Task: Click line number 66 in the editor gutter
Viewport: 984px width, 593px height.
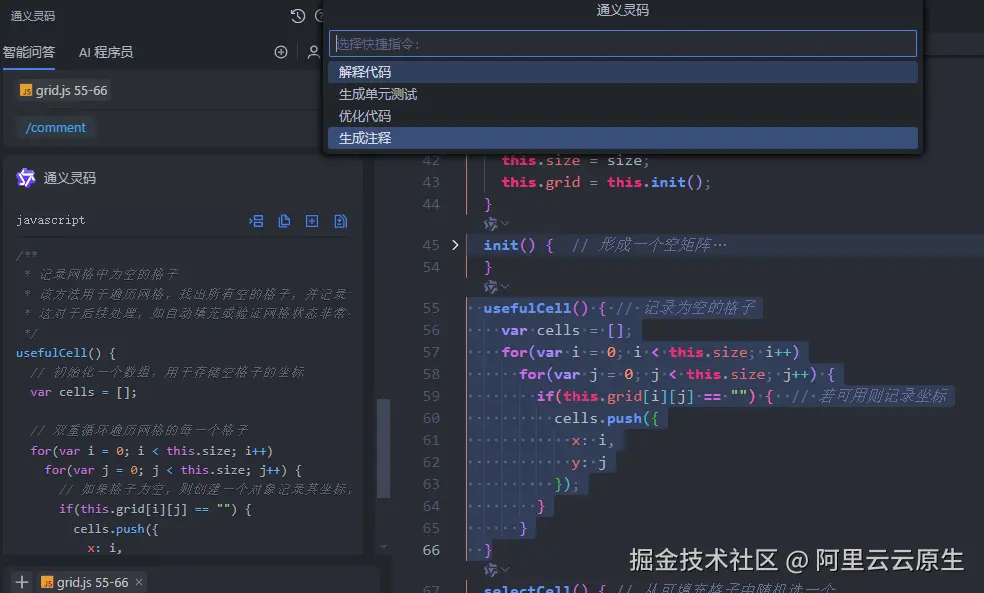Action: tap(431, 550)
